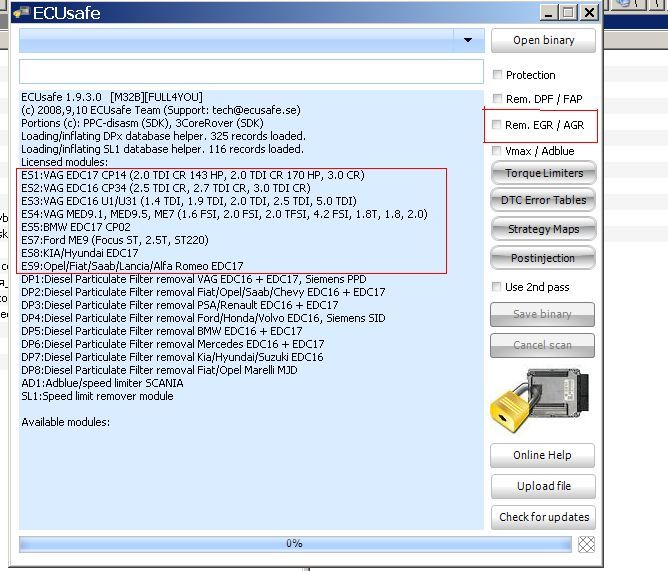The height and width of the screenshot is (571, 668).
Task: Select the ES9:Opel/Fiat/Saab line
Action: 132,266
